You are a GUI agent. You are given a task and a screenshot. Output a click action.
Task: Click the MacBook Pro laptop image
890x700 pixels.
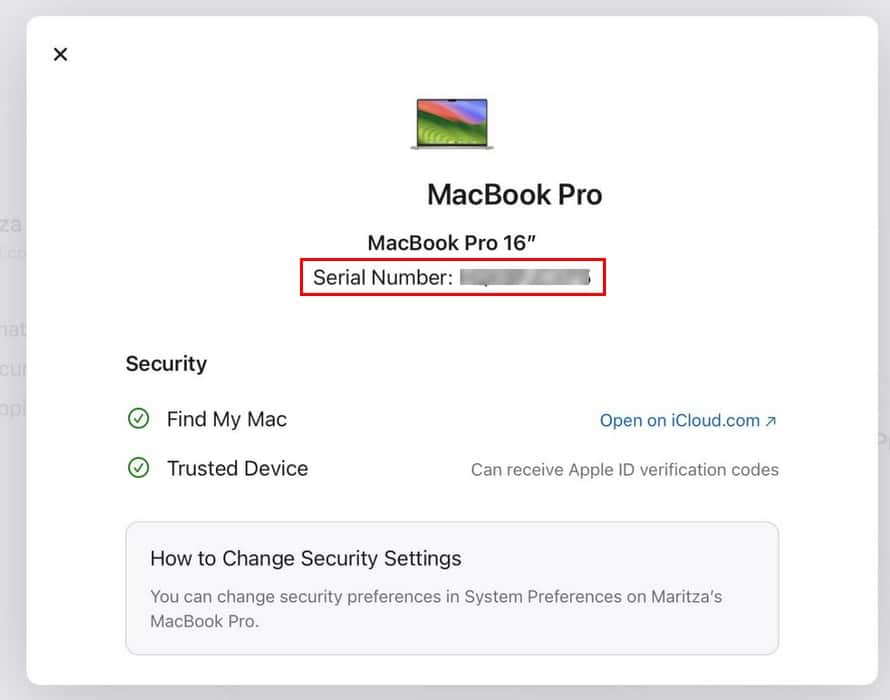(451, 124)
